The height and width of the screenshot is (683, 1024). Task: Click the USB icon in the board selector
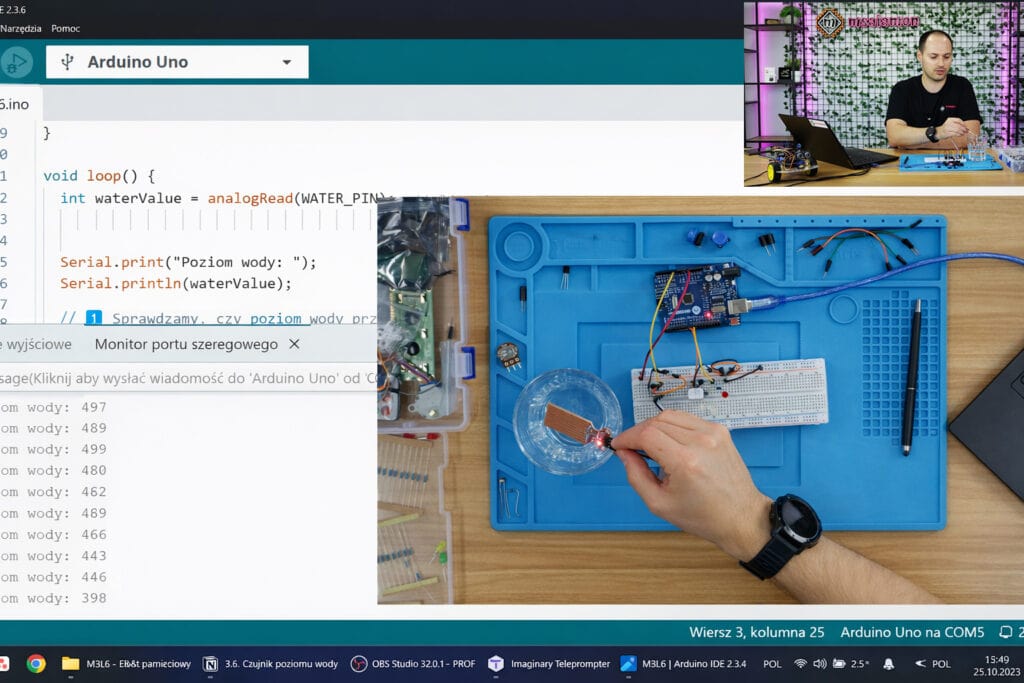point(67,62)
